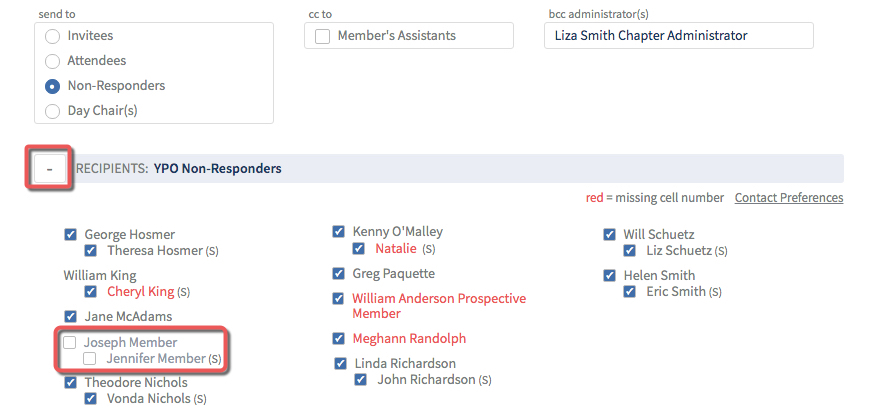The height and width of the screenshot is (418, 877).
Task: Uncheck George Hosmer recipient
Action: point(70,234)
